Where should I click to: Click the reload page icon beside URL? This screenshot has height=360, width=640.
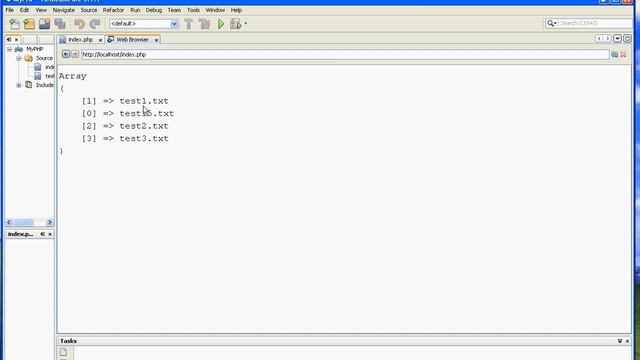tap(614, 54)
